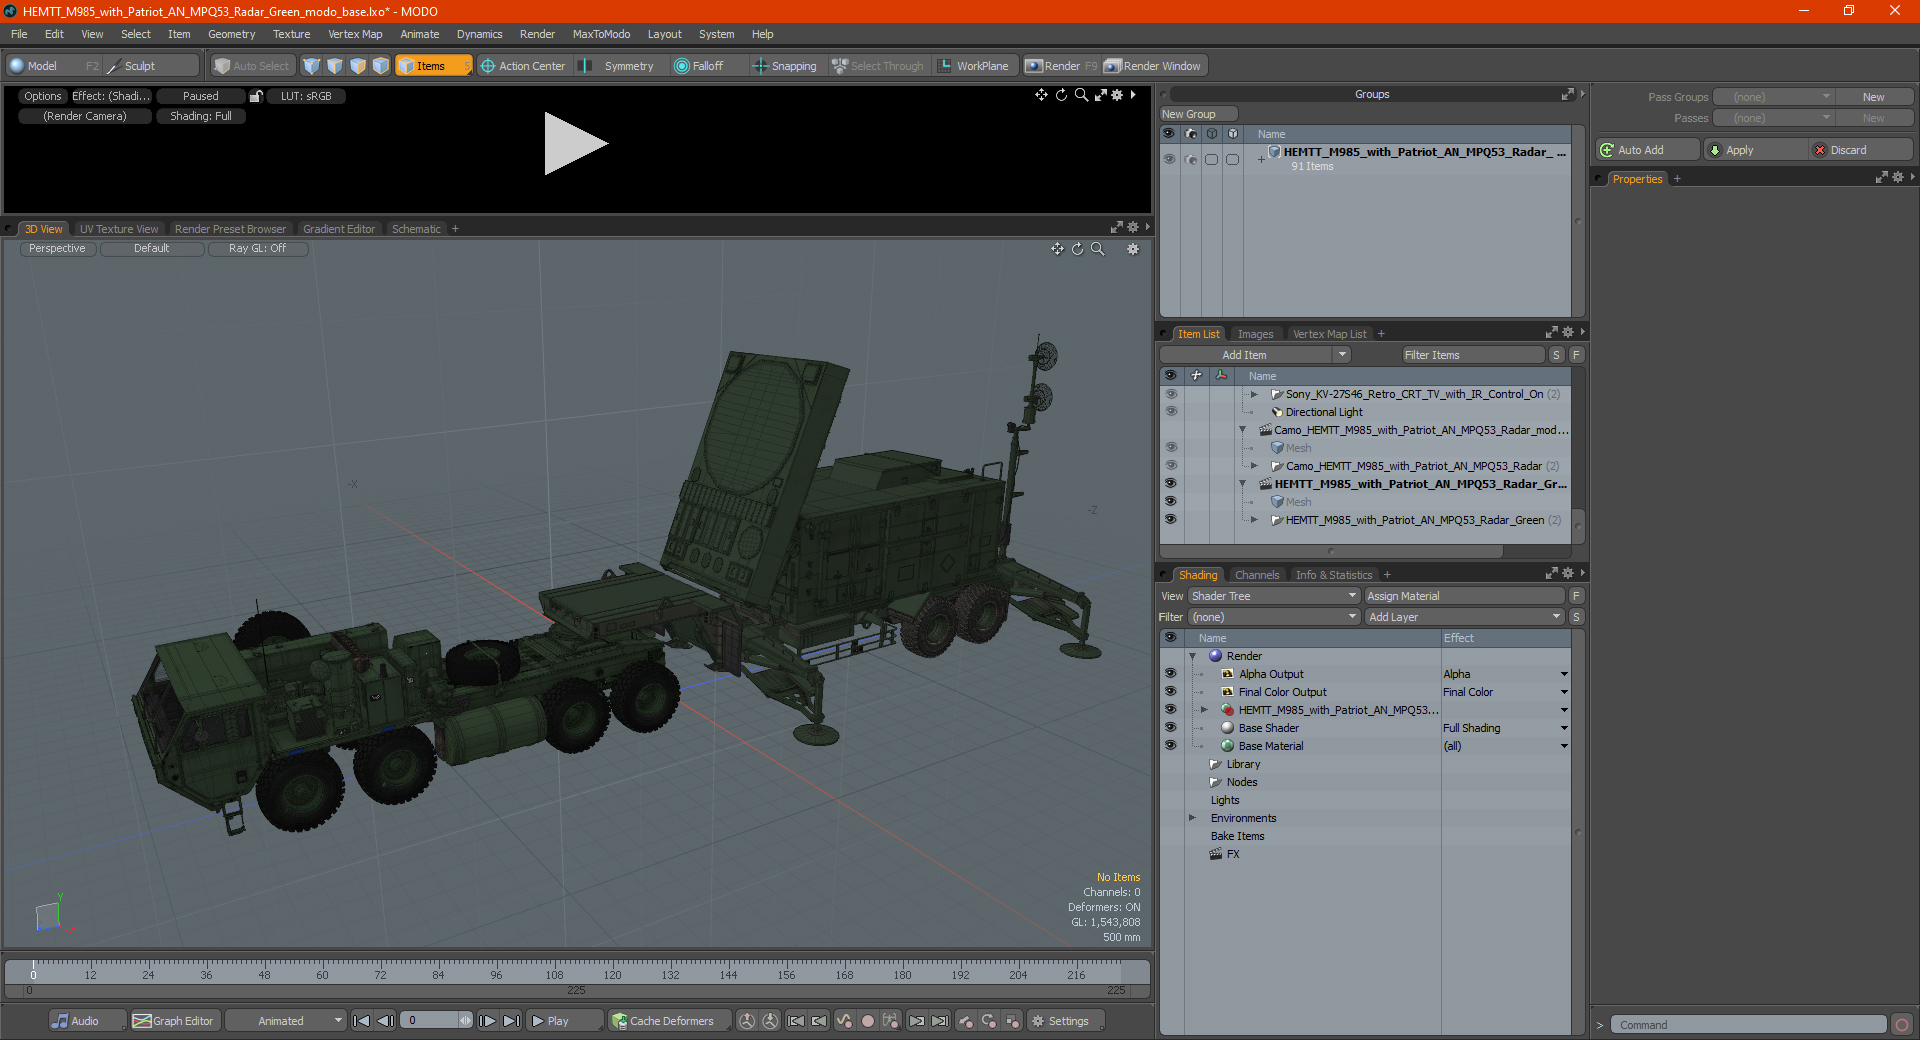Switch to Schematic tab

(416, 229)
